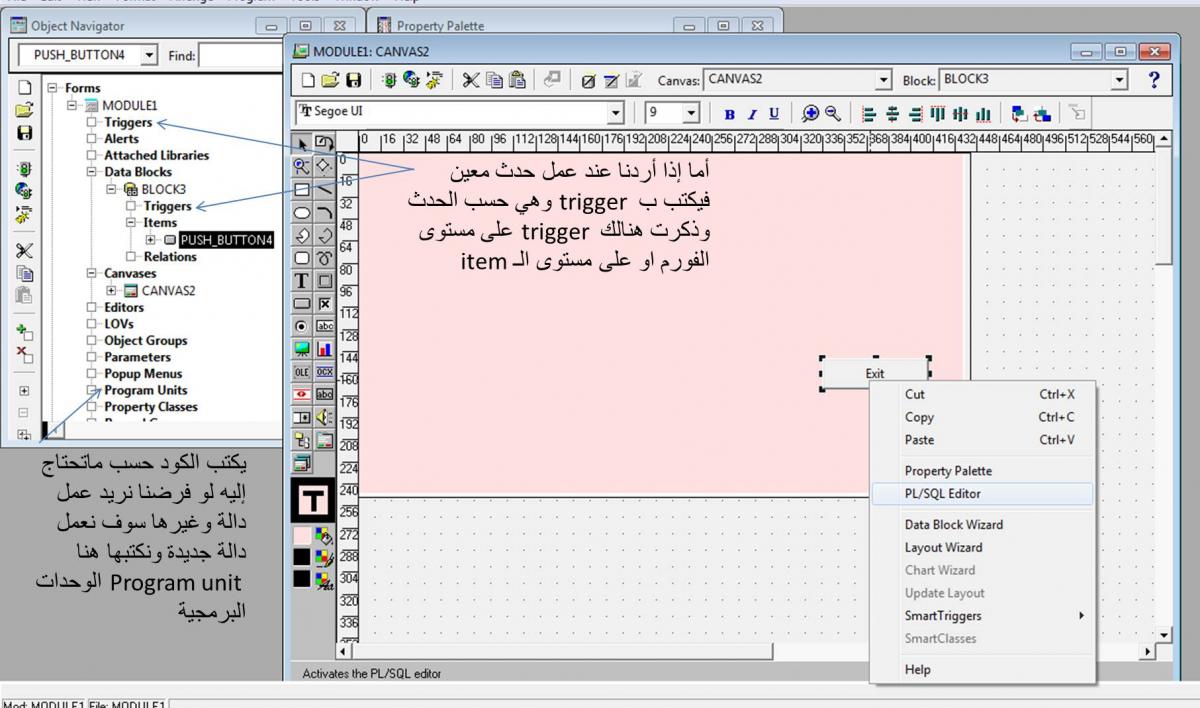Click the Find input field in Navigator
The height and width of the screenshot is (708, 1200).
(237, 56)
